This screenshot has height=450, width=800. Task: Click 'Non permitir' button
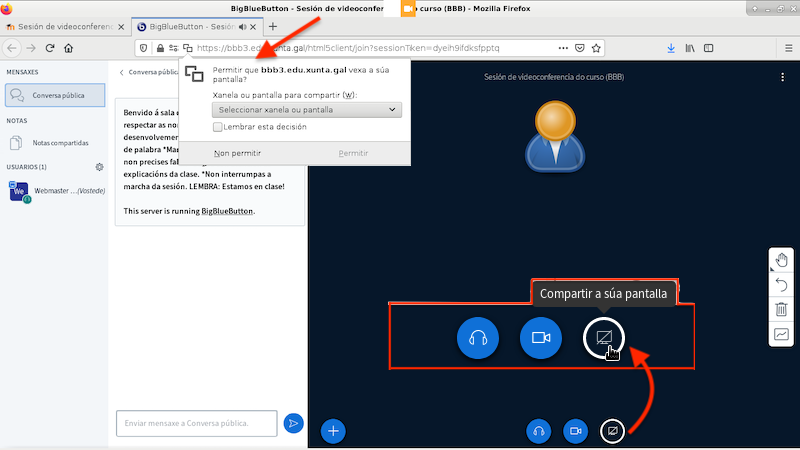coord(238,154)
